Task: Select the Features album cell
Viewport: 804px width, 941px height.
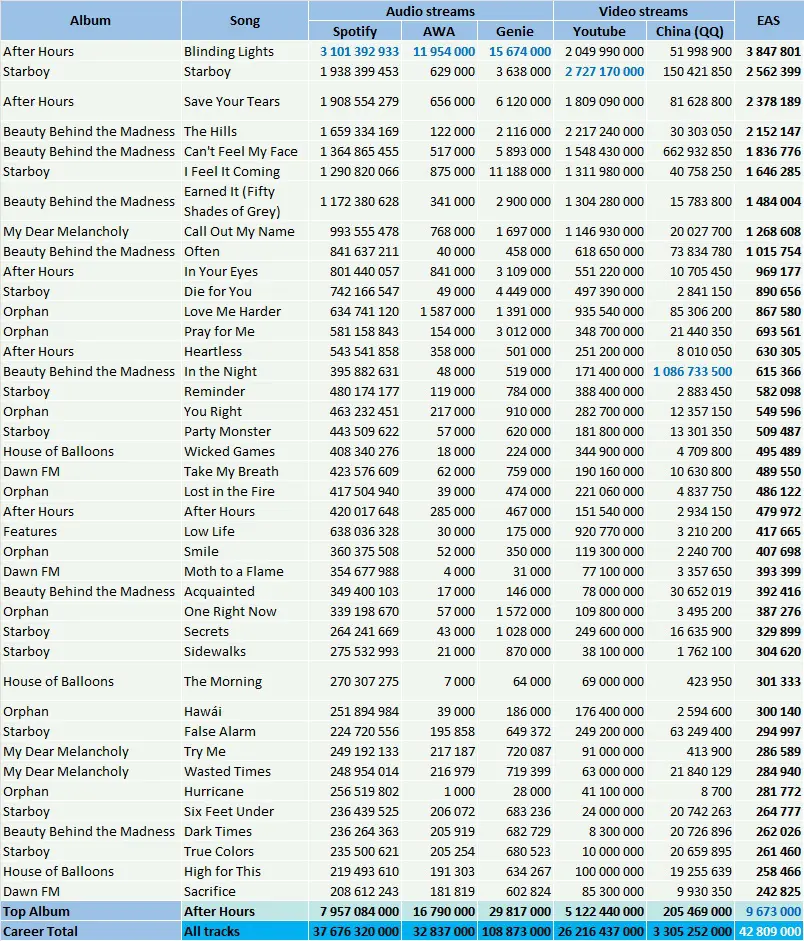Action: pyautogui.click(x=91, y=532)
